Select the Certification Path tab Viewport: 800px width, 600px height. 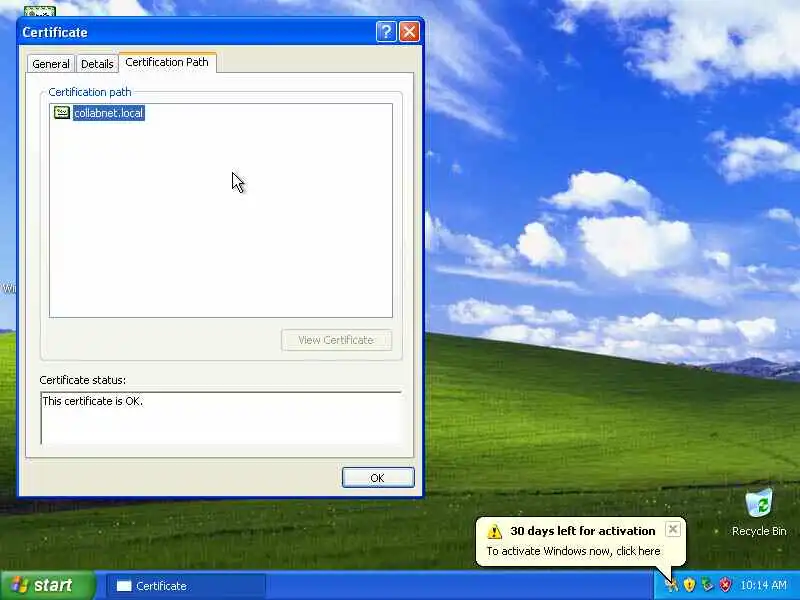click(167, 62)
